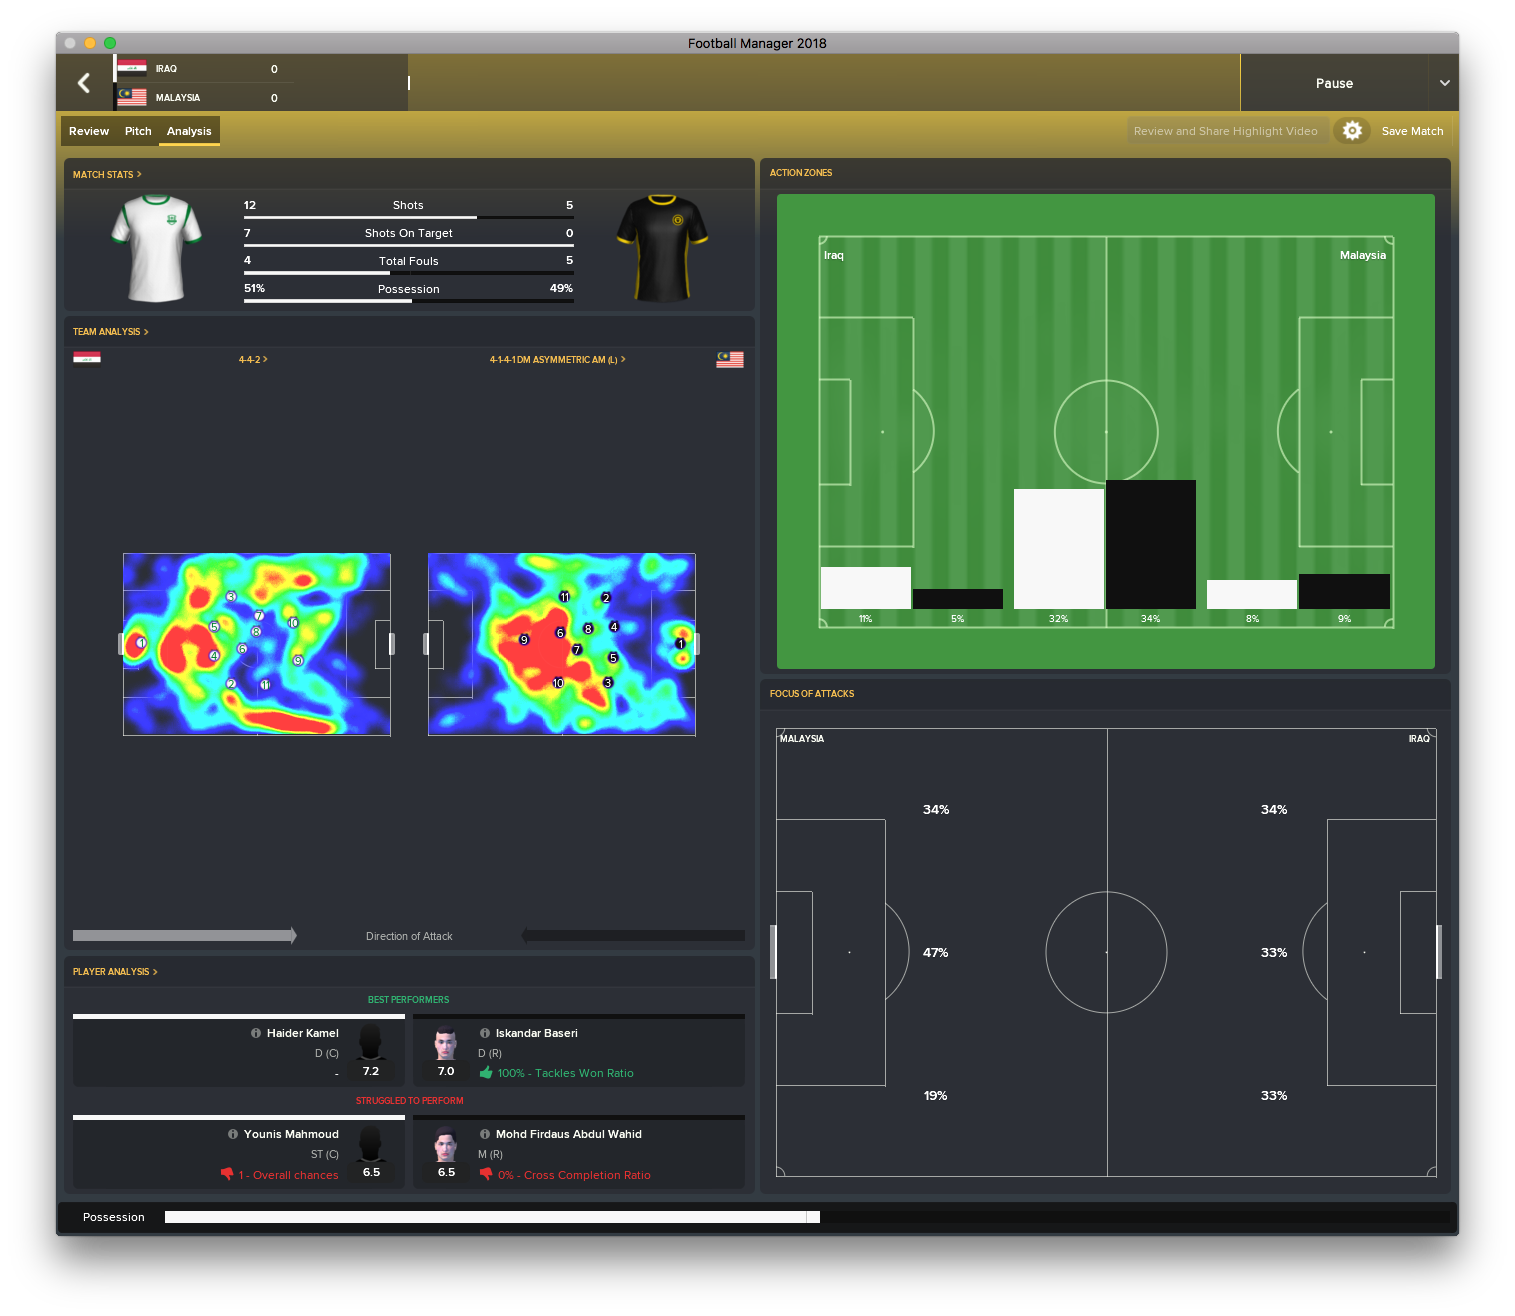
Task: Open Younis Mahmoud player link
Action: pyautogui.click(x=291, y=1134)
